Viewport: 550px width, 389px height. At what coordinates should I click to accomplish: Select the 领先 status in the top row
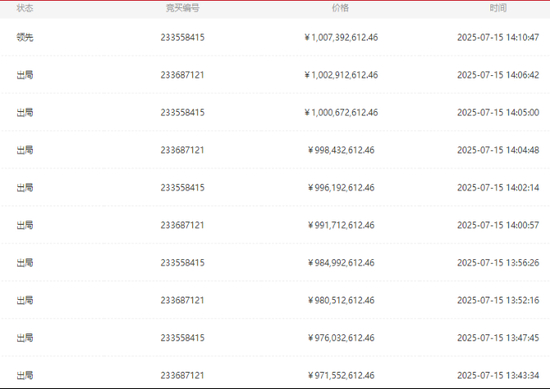25,37
